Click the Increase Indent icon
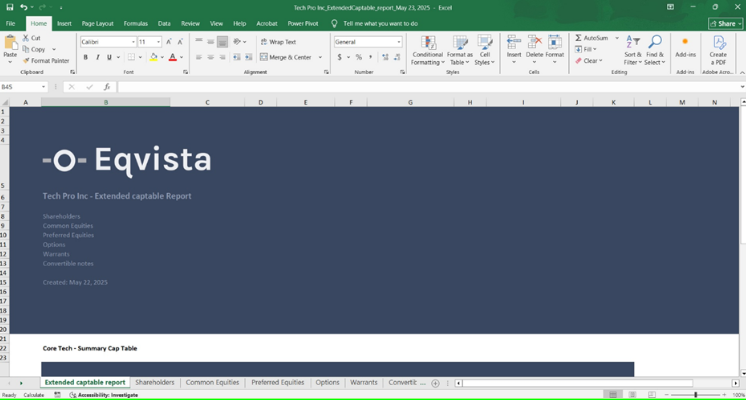This screenshot has height=400, width=746. [248, 57]
